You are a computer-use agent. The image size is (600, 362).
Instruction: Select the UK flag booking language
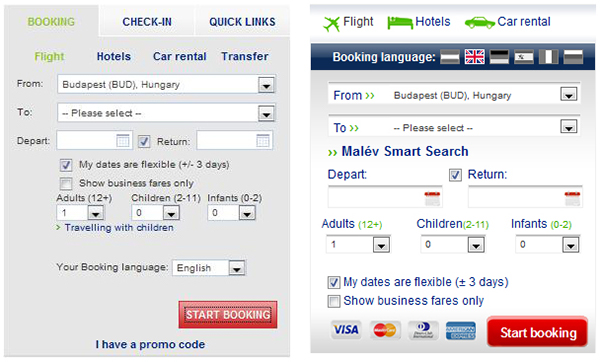(474, 57)
